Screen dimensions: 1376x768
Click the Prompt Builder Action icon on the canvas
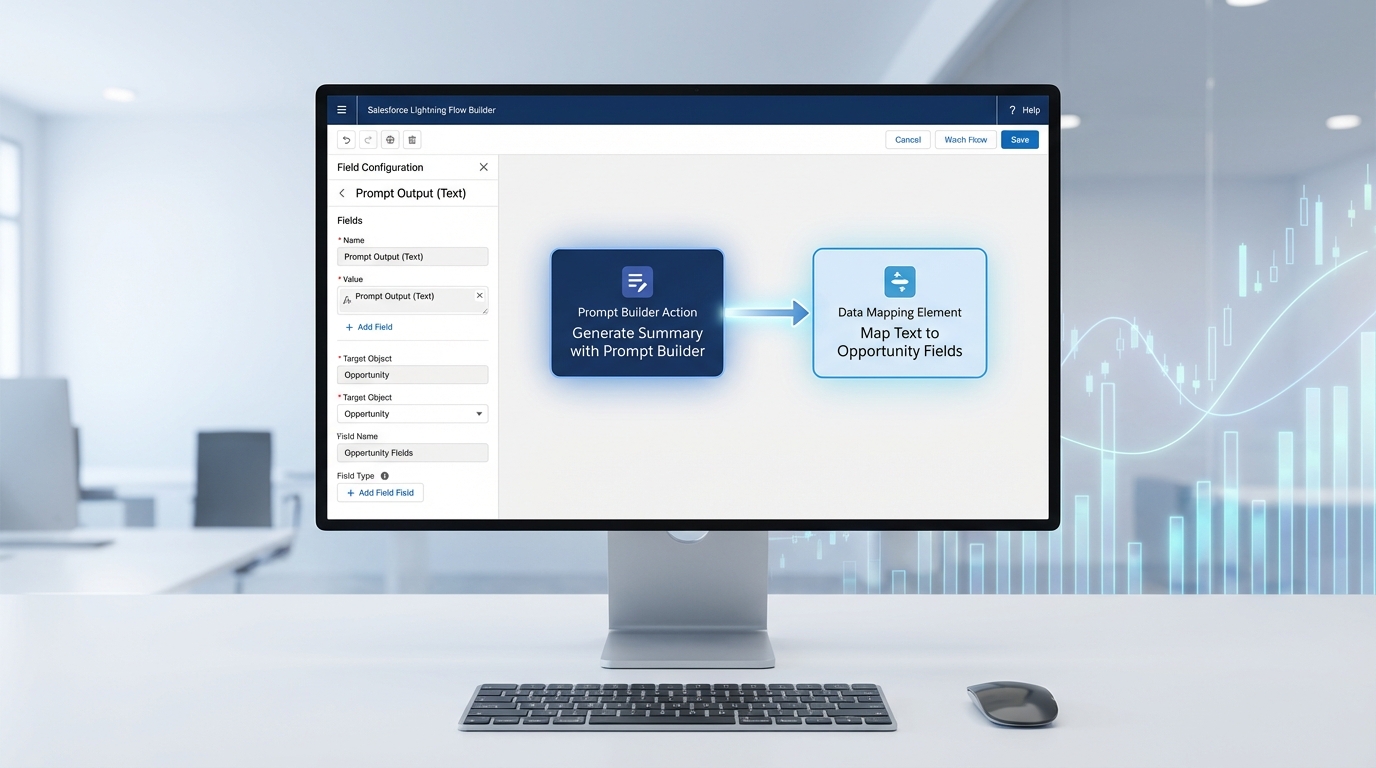point(637,281)
